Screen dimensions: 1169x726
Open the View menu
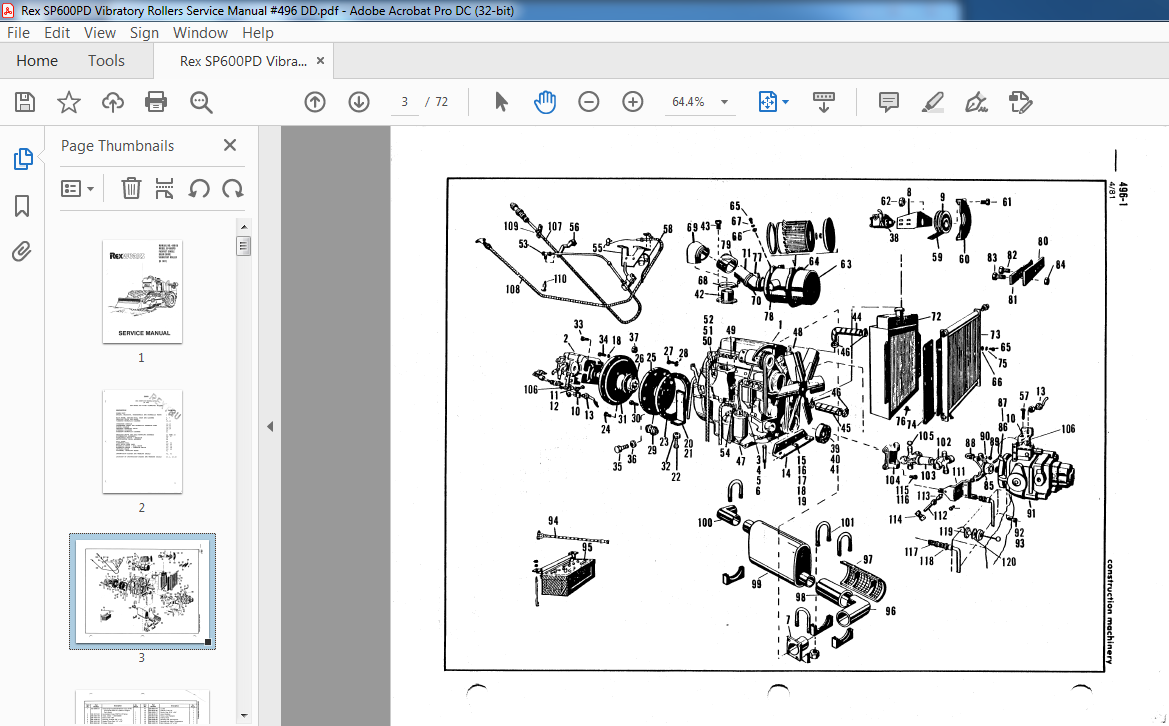pos(99,33)
